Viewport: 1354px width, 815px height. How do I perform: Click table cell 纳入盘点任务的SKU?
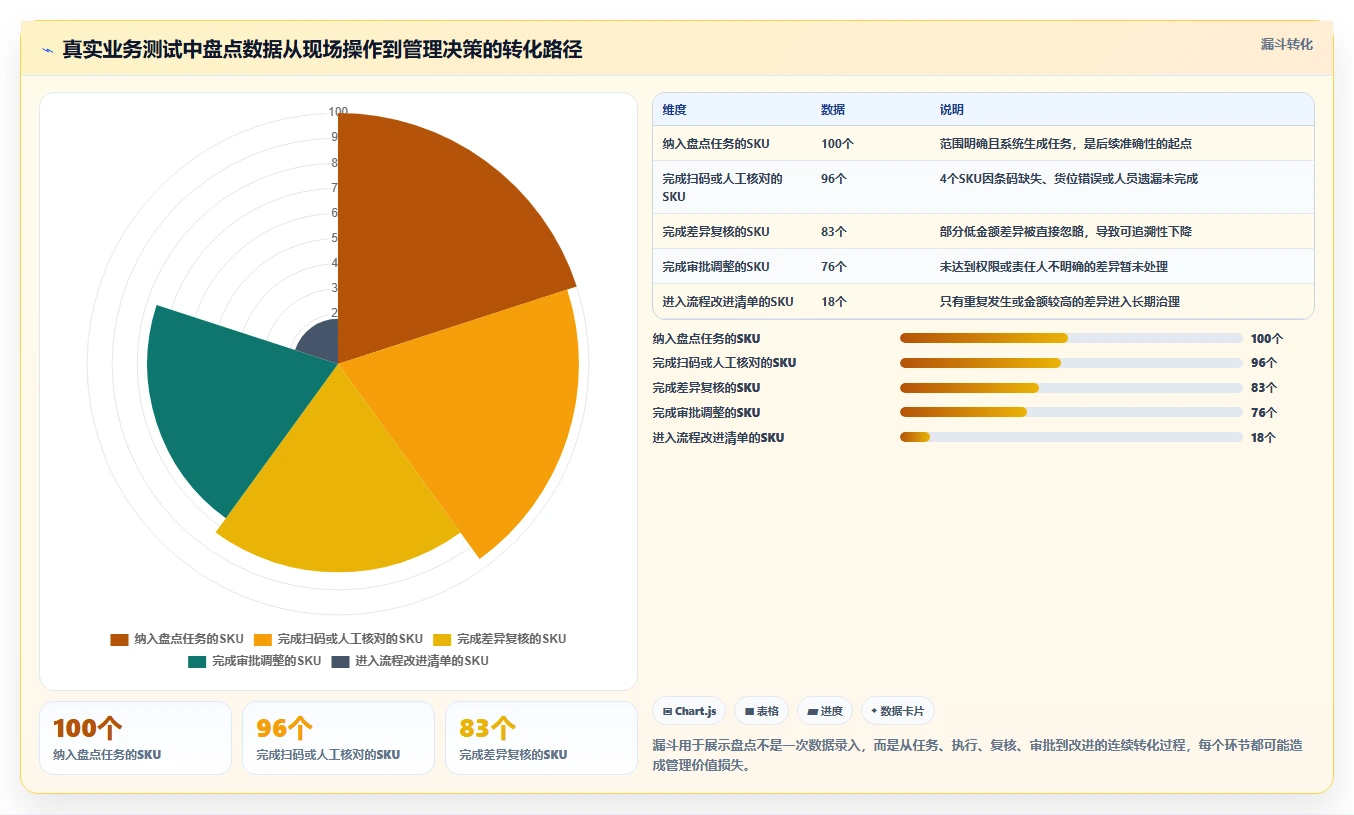pyautogui.click(x=716, y=144)
